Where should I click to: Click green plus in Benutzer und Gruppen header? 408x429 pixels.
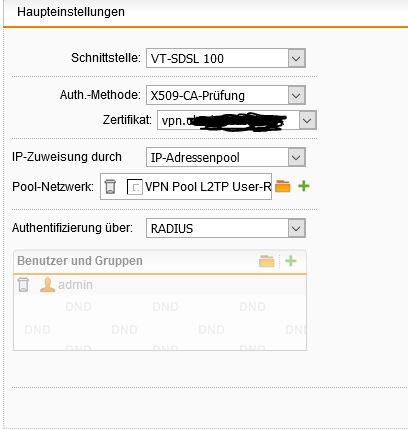(291, 261)
